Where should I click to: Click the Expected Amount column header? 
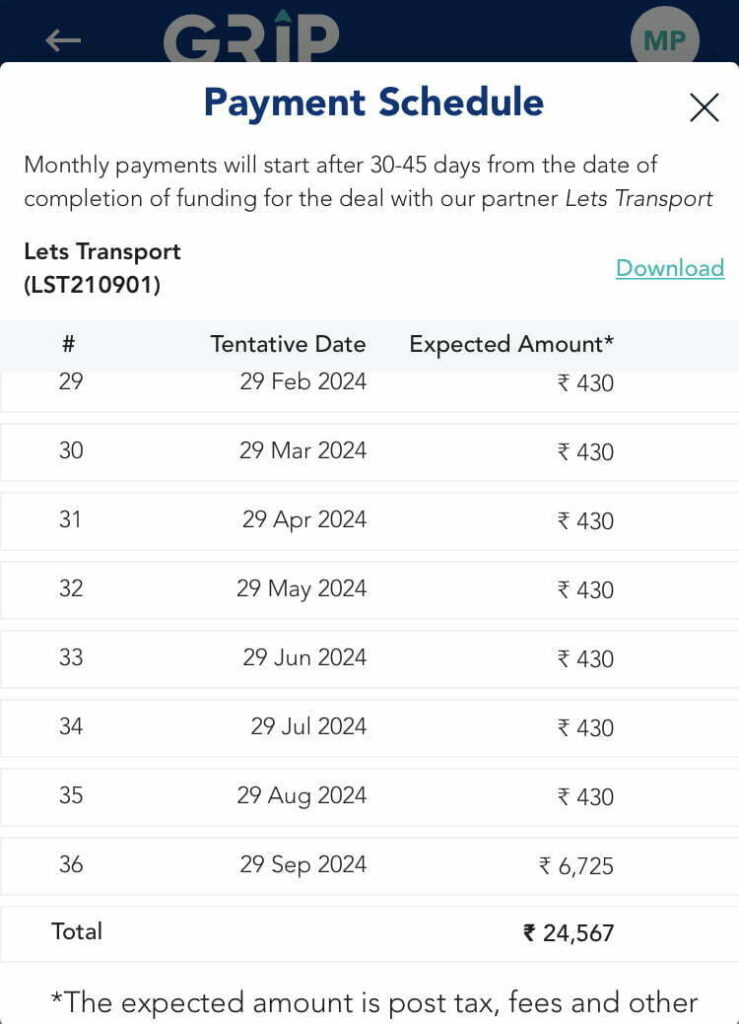(511, 345)
